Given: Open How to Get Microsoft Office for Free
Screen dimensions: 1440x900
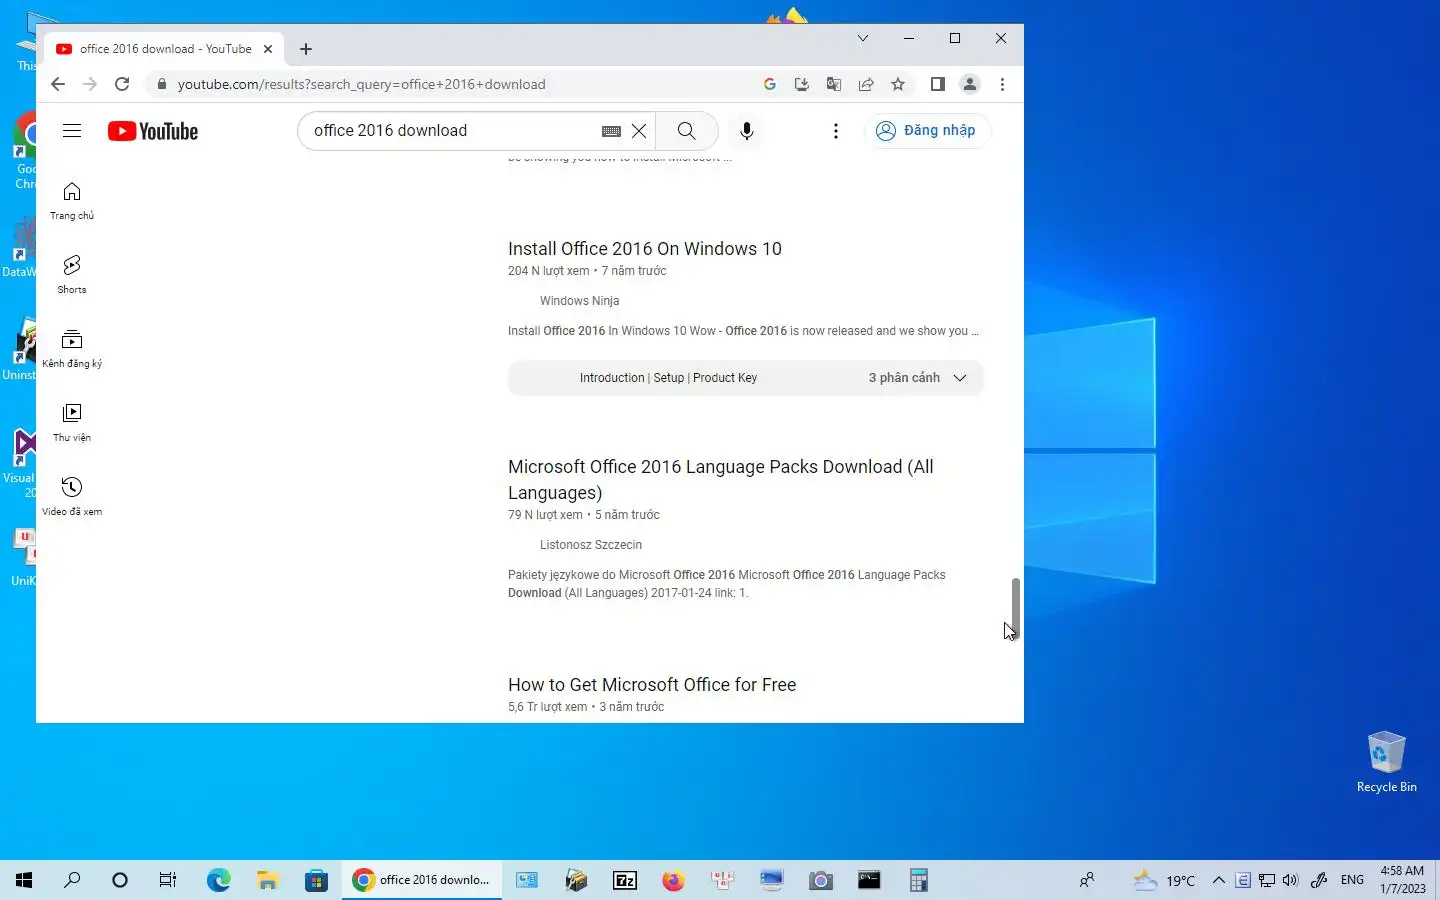Looking at the screenshot, I should coord(652,685).
